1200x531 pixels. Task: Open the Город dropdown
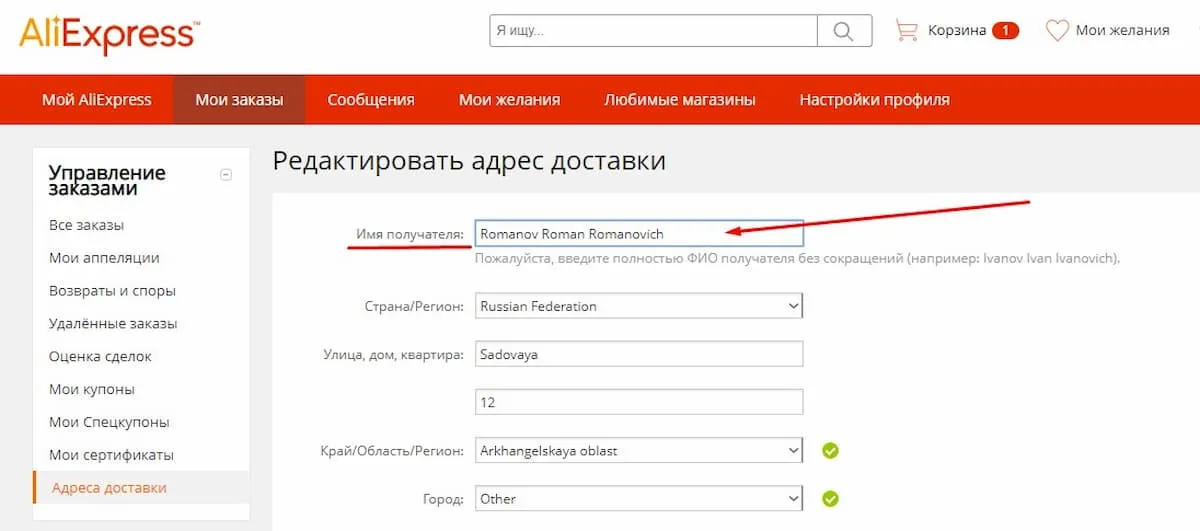638,499
